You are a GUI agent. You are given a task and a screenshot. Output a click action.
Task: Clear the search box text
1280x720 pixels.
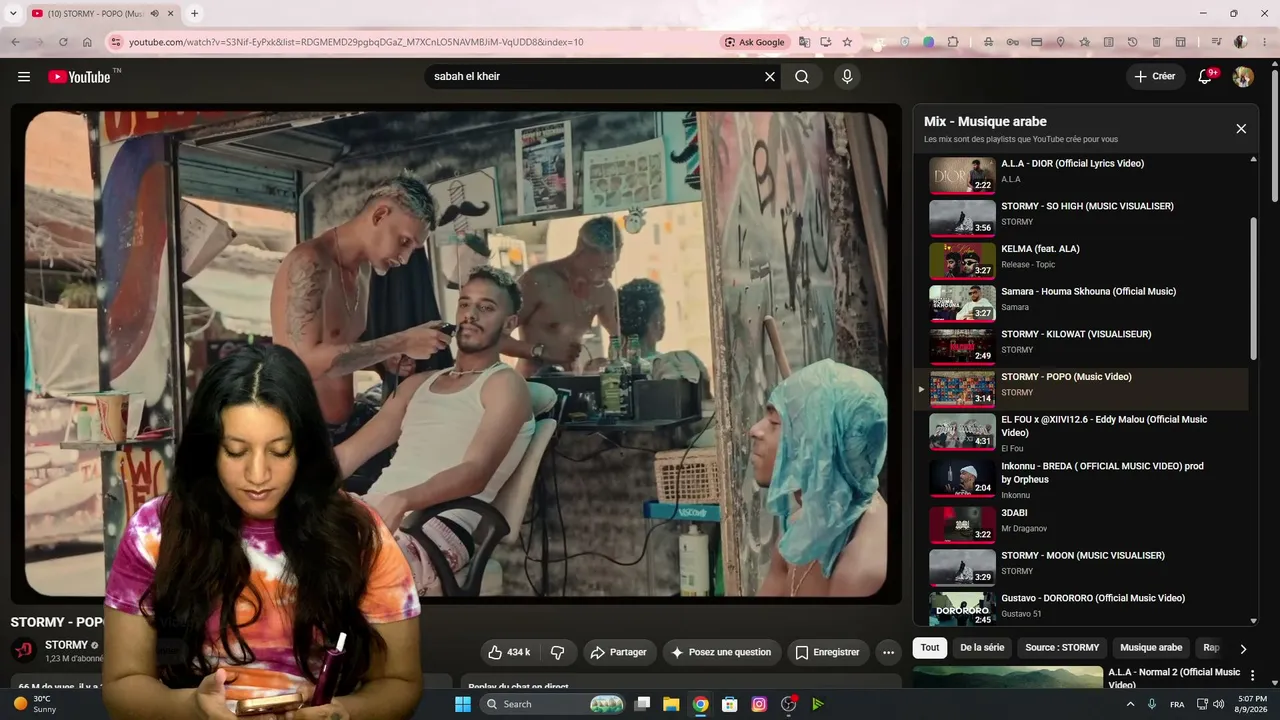coord(770,77)
